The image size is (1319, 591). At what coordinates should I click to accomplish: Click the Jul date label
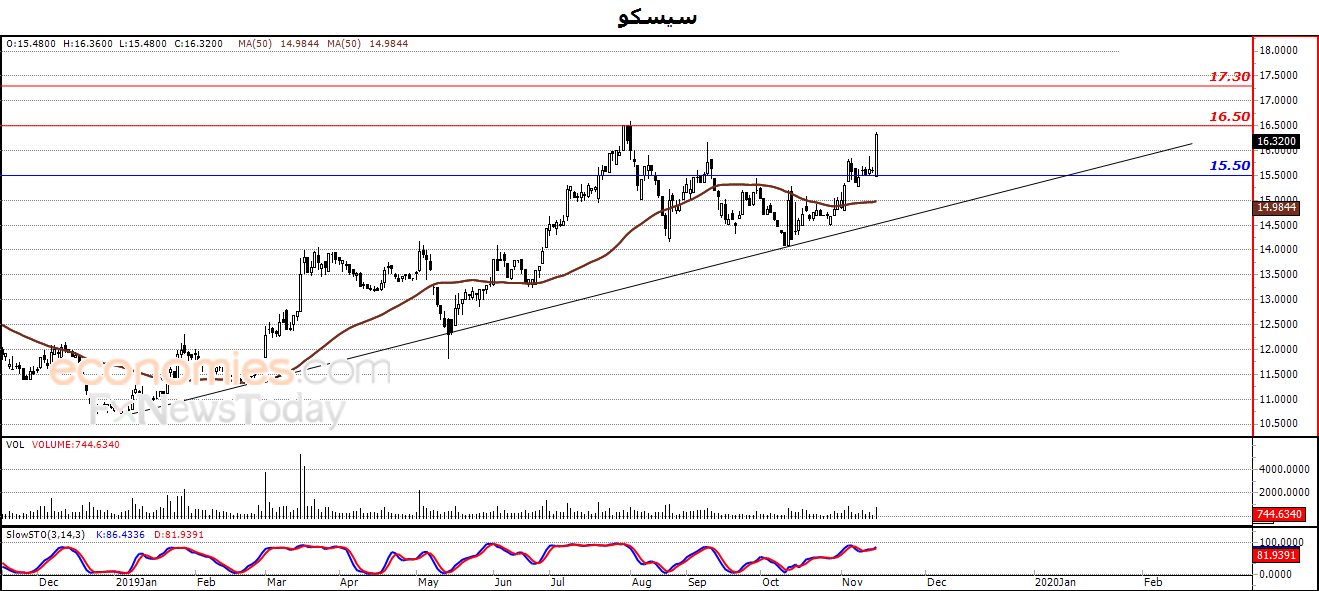[x=558, y=581]
